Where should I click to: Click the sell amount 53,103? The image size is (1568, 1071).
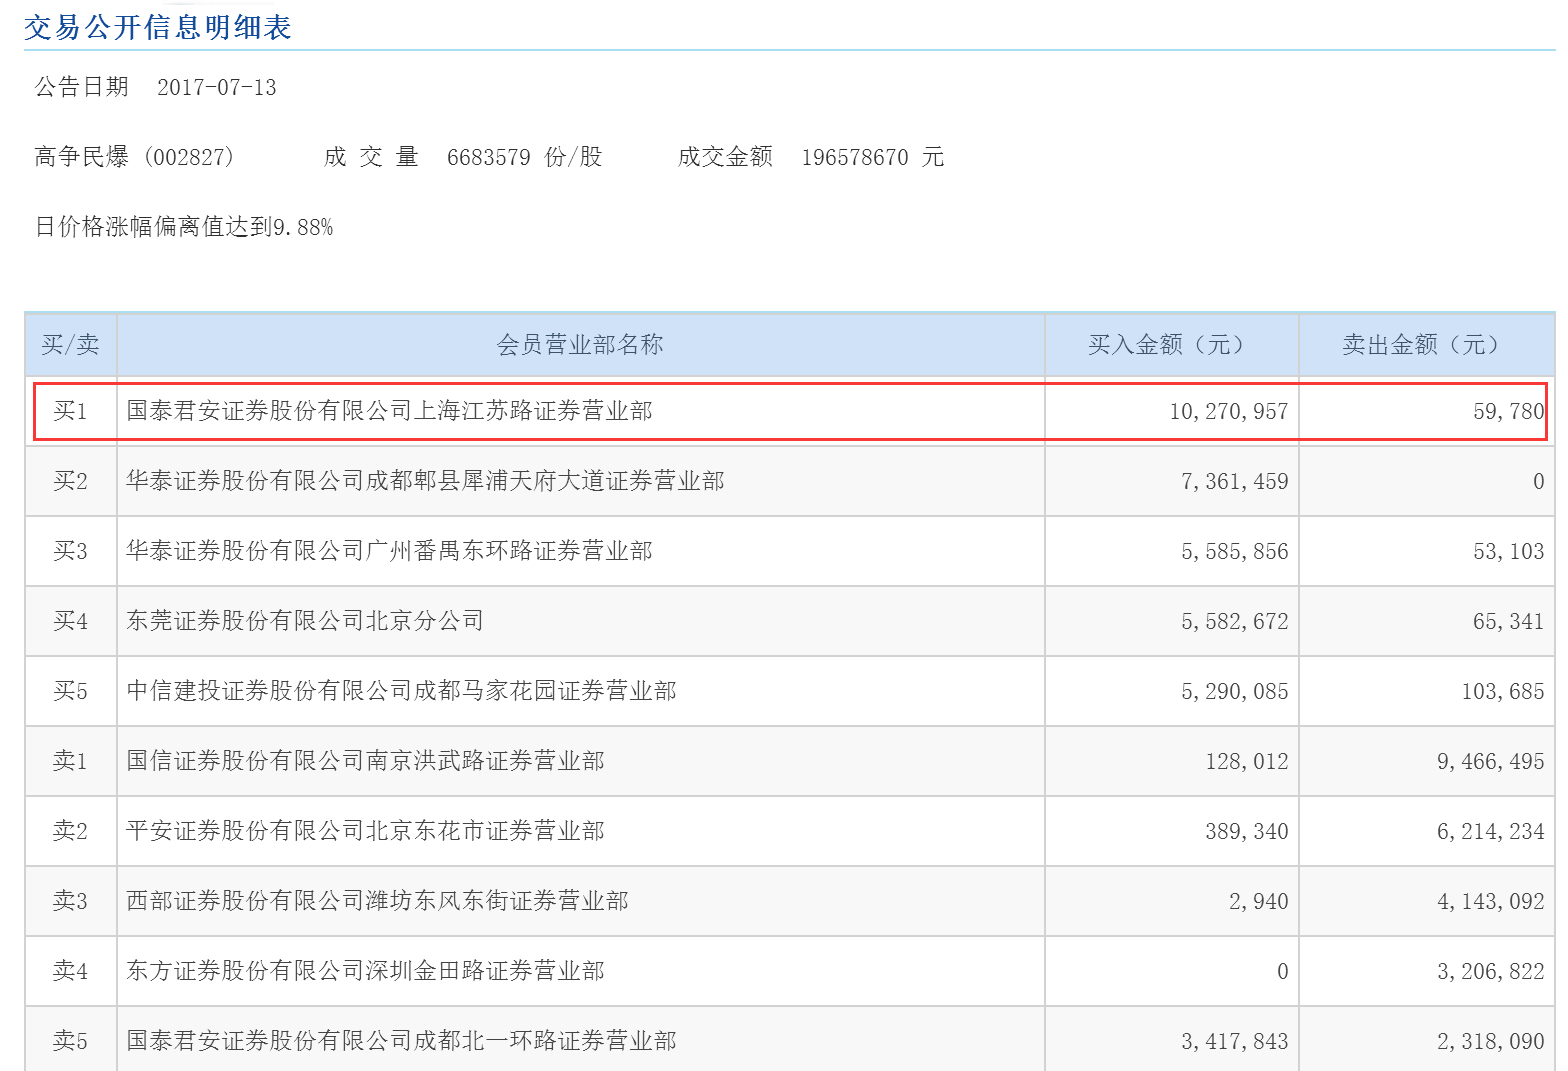(x=1508, y=551)
